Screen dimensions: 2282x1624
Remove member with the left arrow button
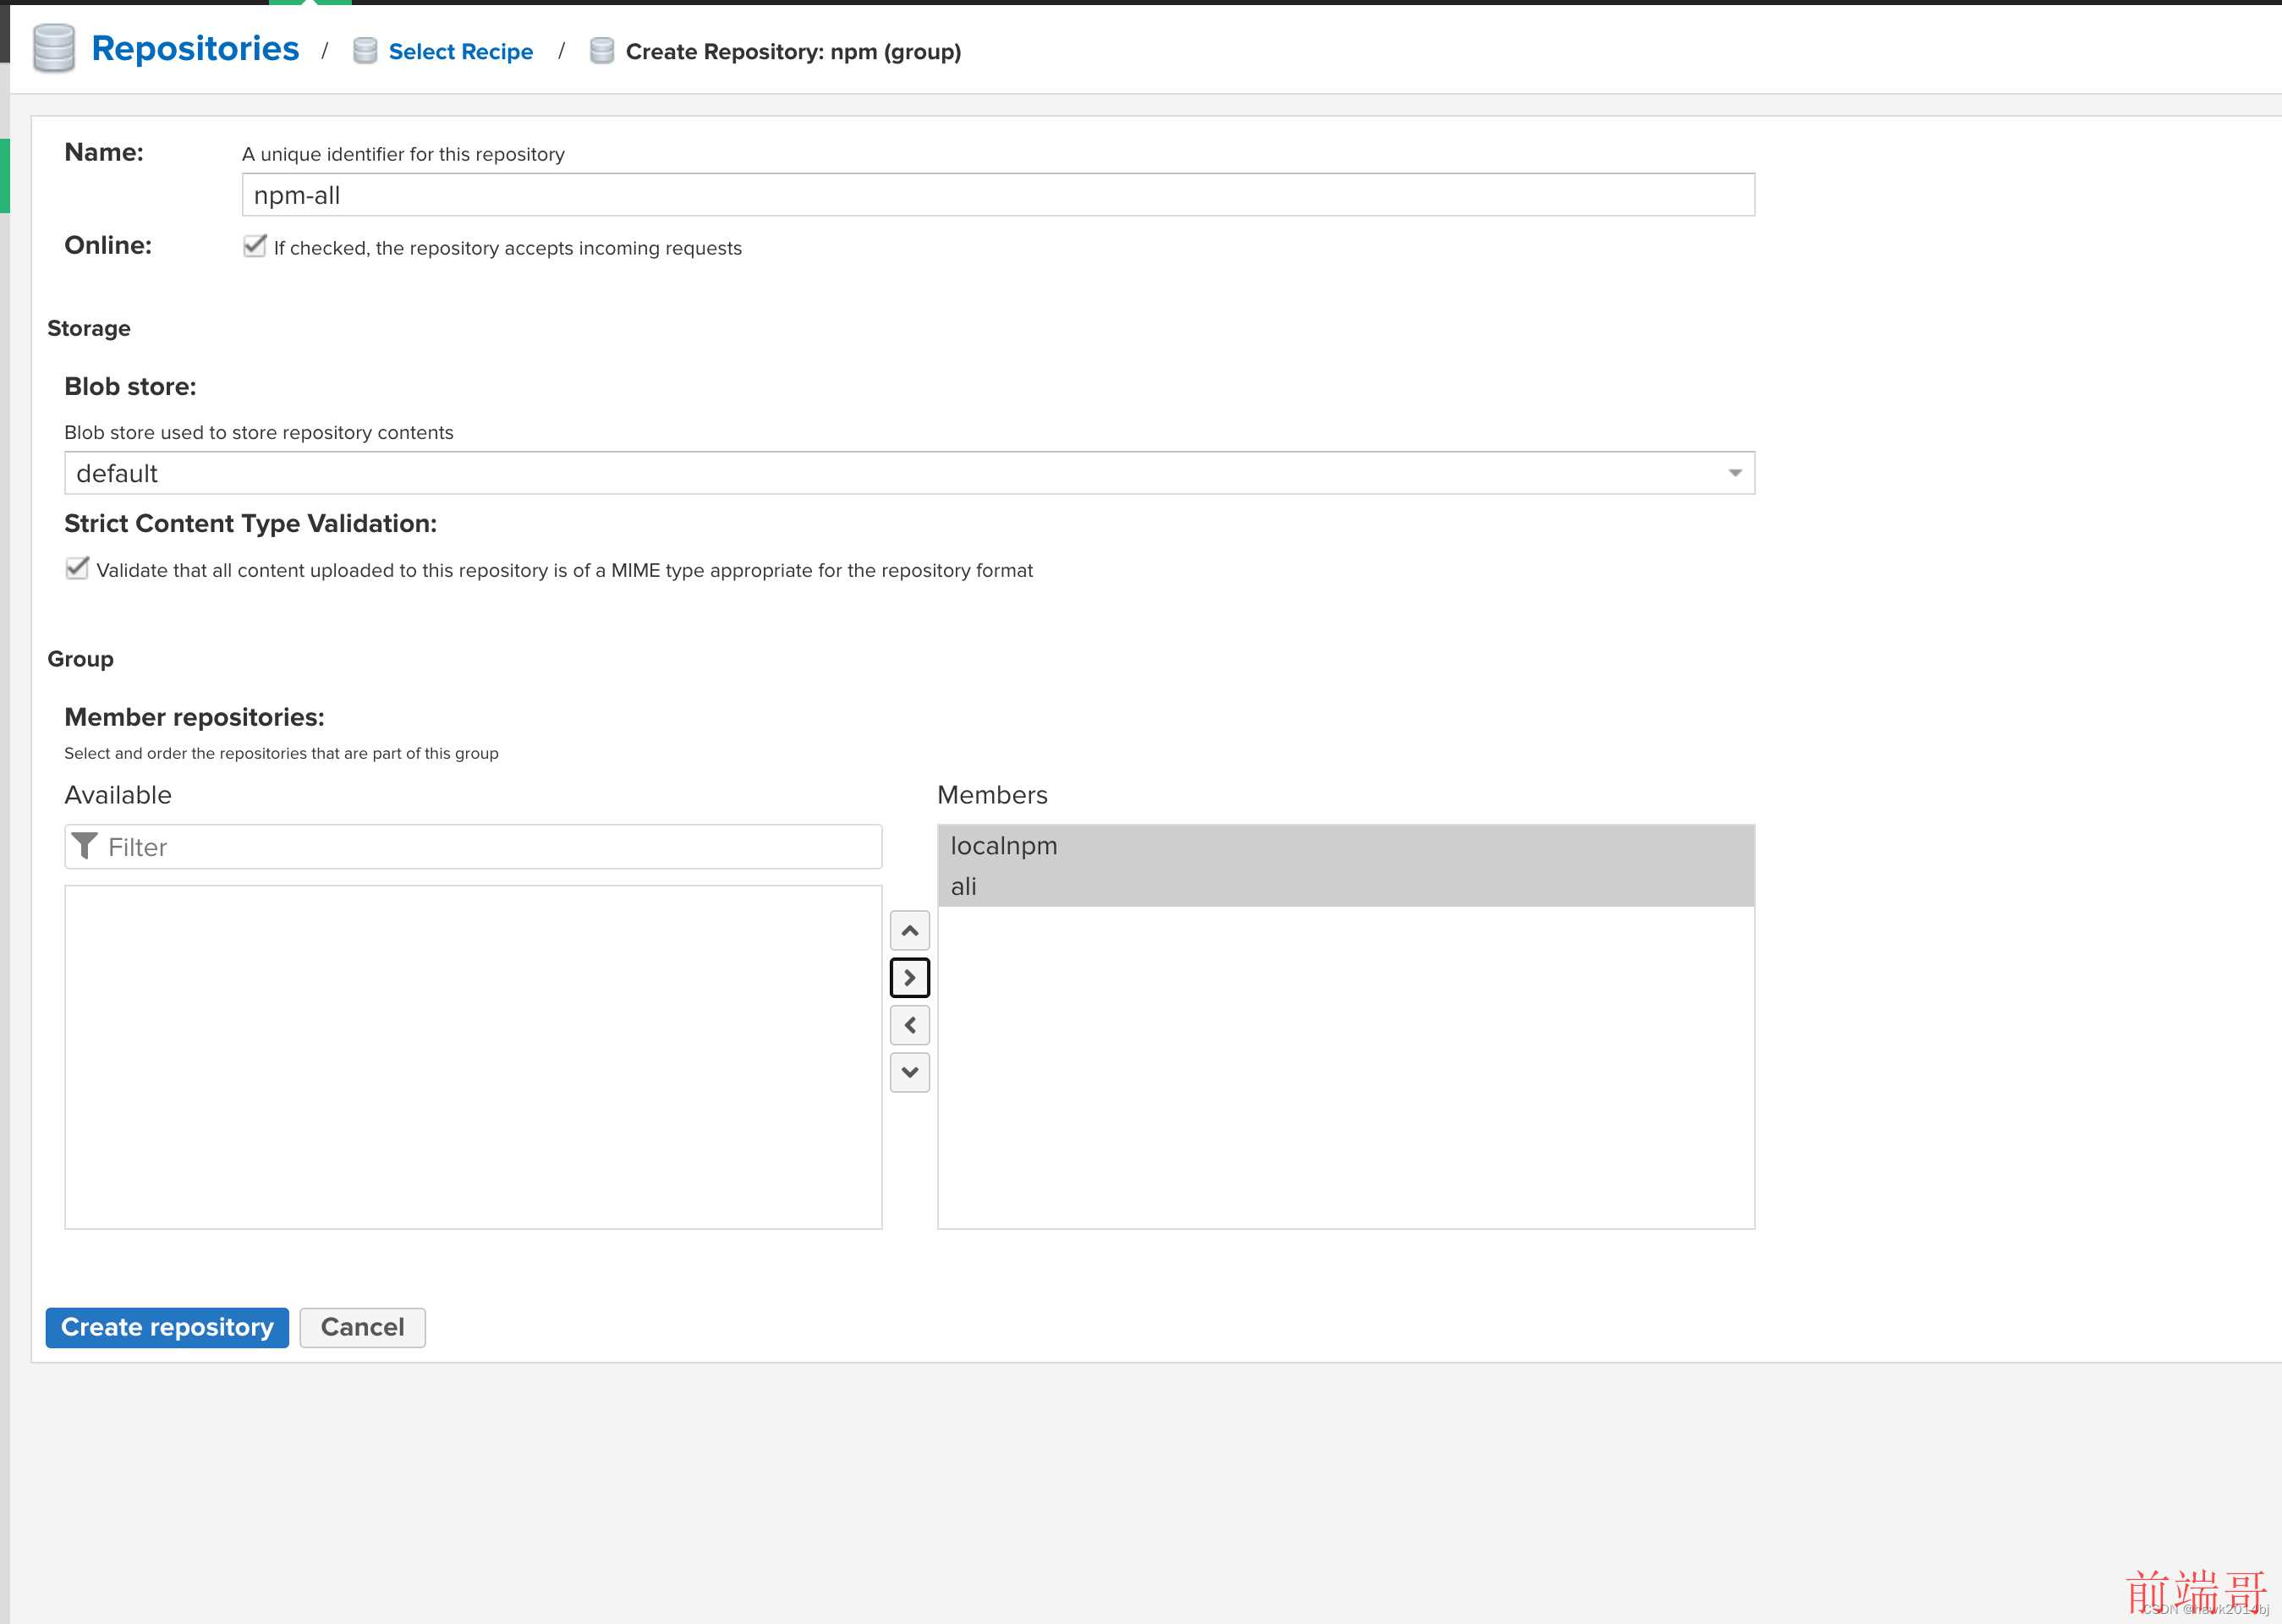(910, 1025)
